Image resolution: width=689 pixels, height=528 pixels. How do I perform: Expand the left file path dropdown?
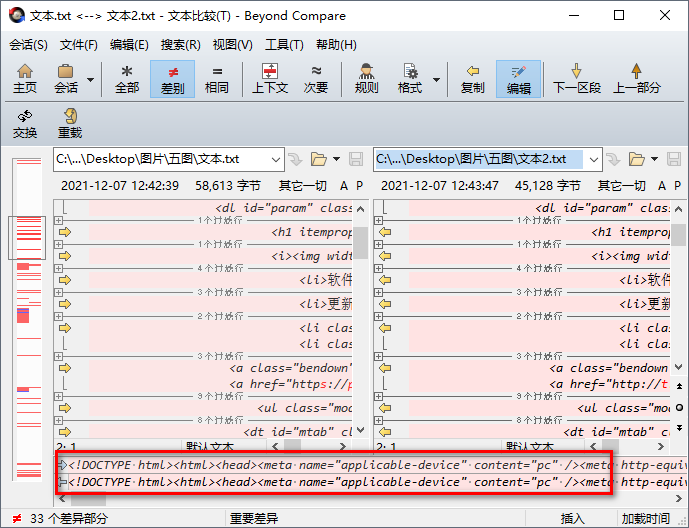tap(276, 159)
